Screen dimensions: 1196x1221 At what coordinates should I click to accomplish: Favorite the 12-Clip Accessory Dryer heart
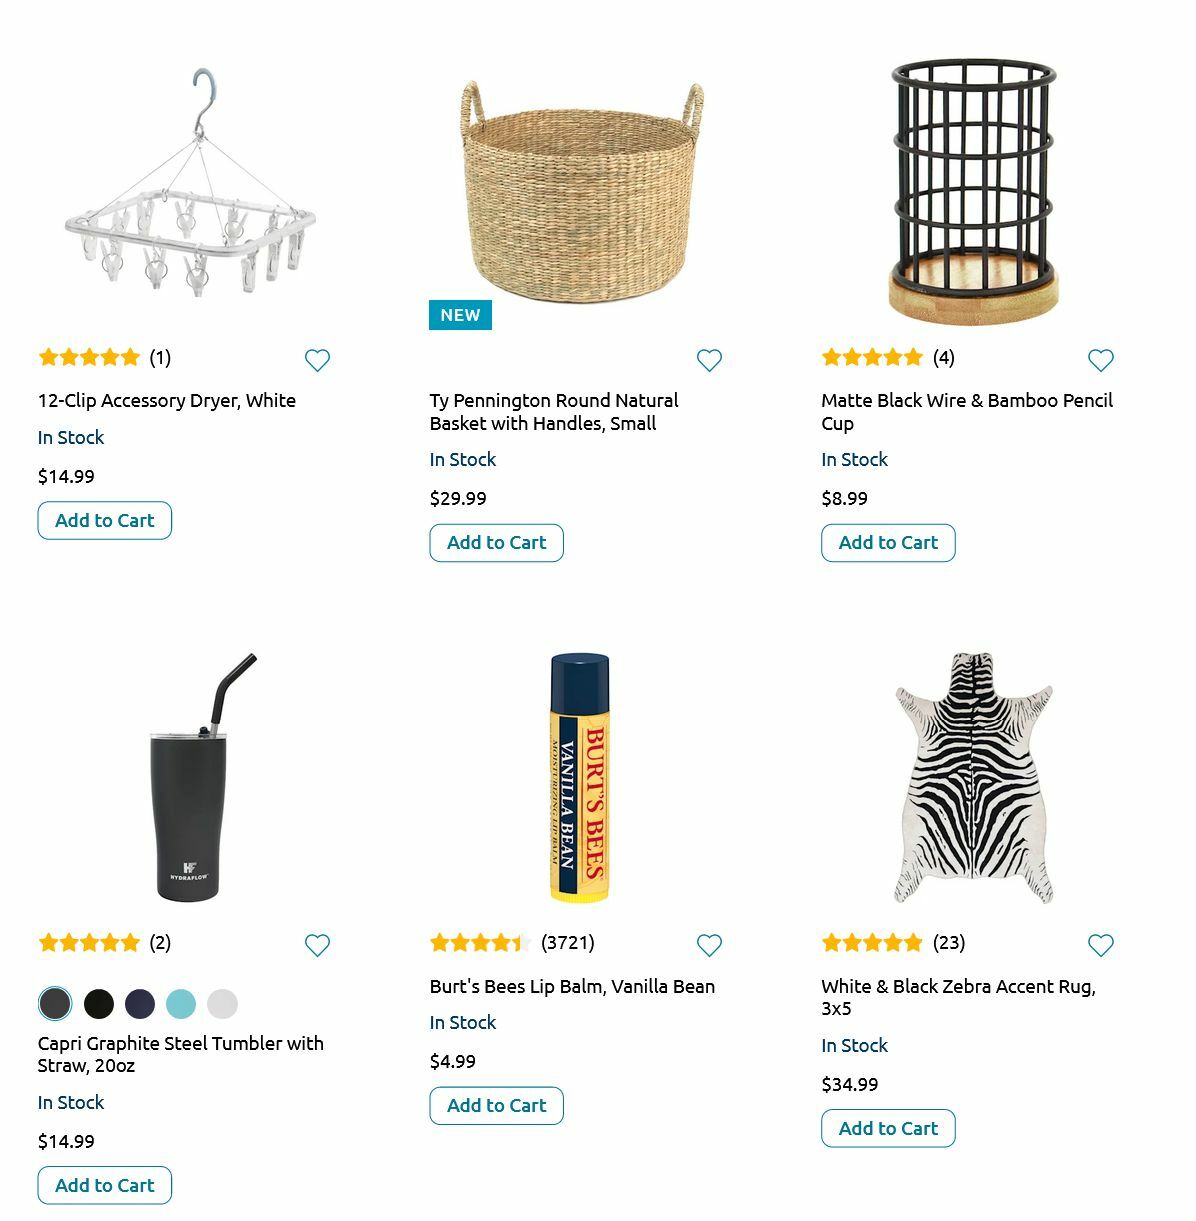coord(317,360)
